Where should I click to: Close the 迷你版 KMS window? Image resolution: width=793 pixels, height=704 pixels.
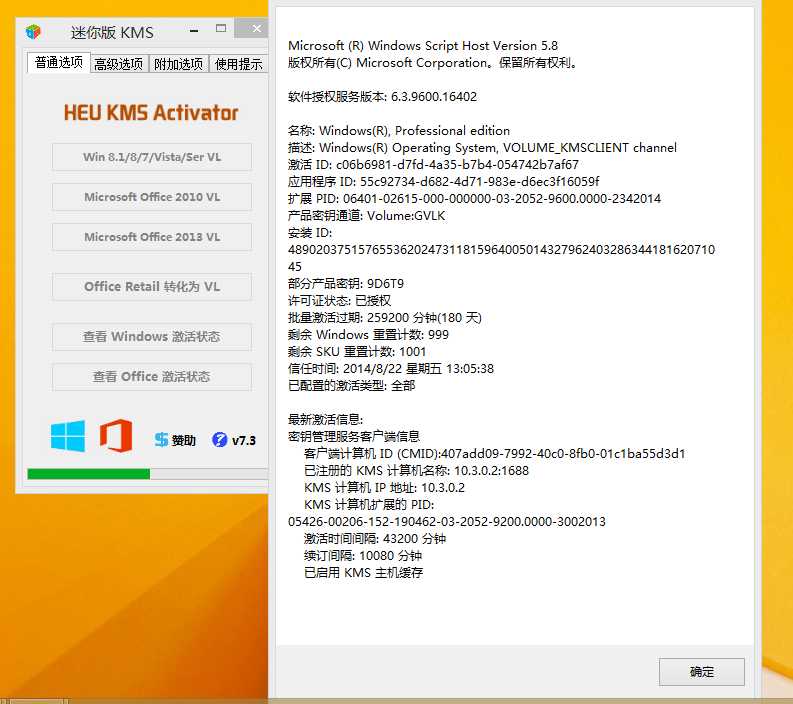251,29
